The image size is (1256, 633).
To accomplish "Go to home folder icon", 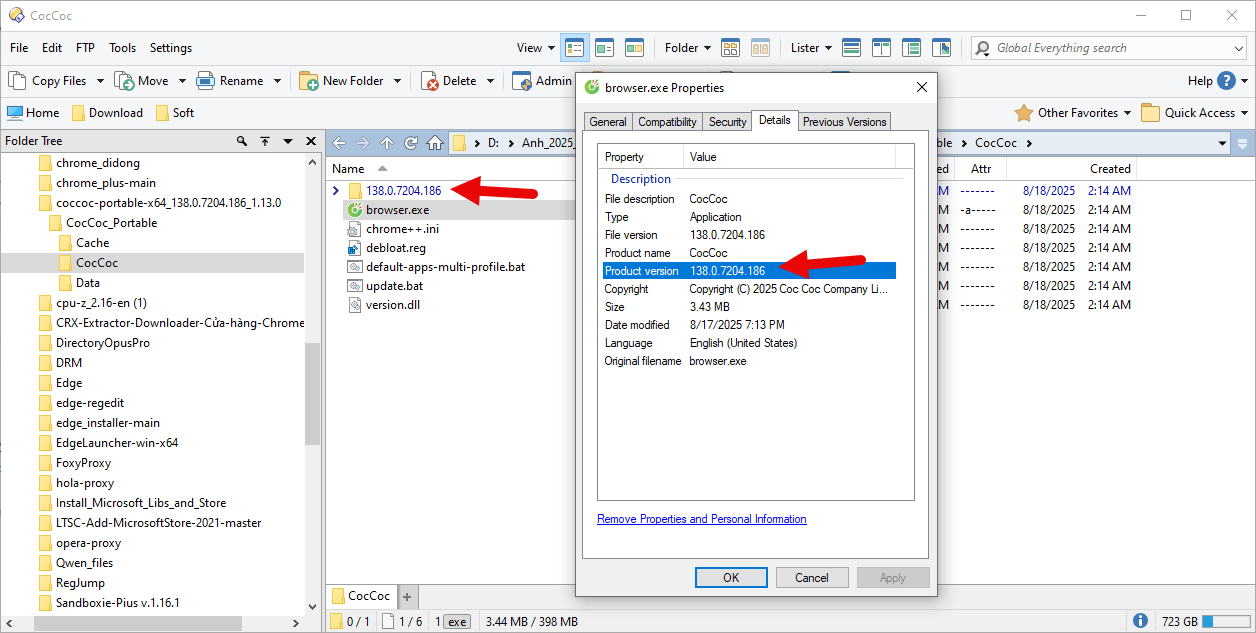I will [x=435, y=143].
